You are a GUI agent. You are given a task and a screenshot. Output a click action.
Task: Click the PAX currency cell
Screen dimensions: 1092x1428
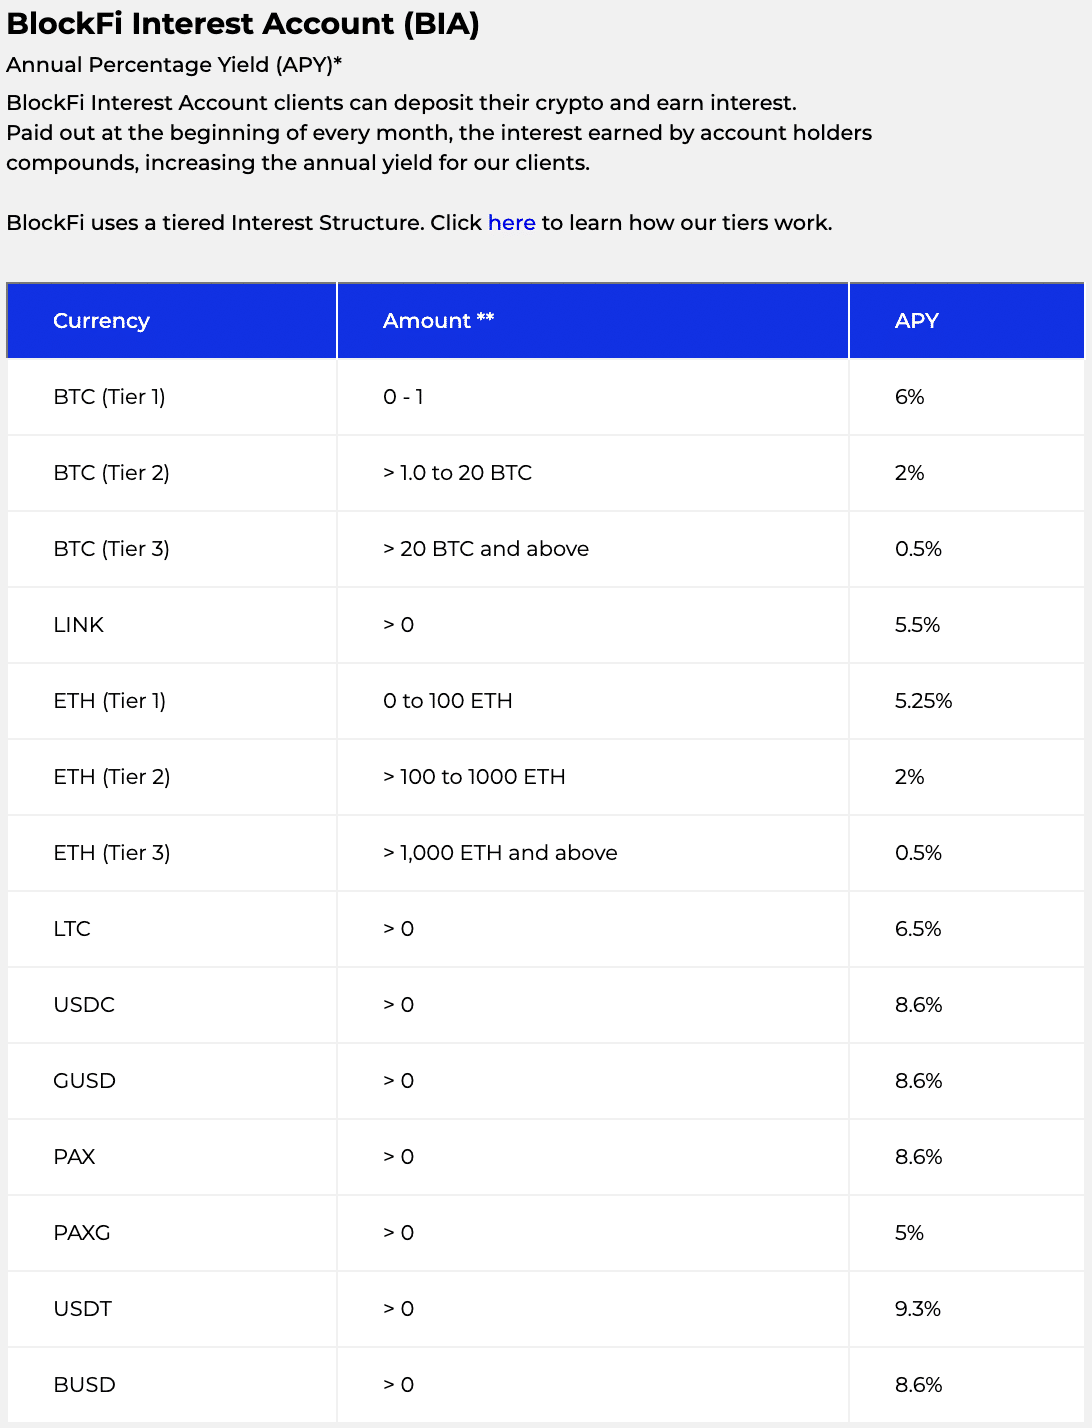[172, 1157]
